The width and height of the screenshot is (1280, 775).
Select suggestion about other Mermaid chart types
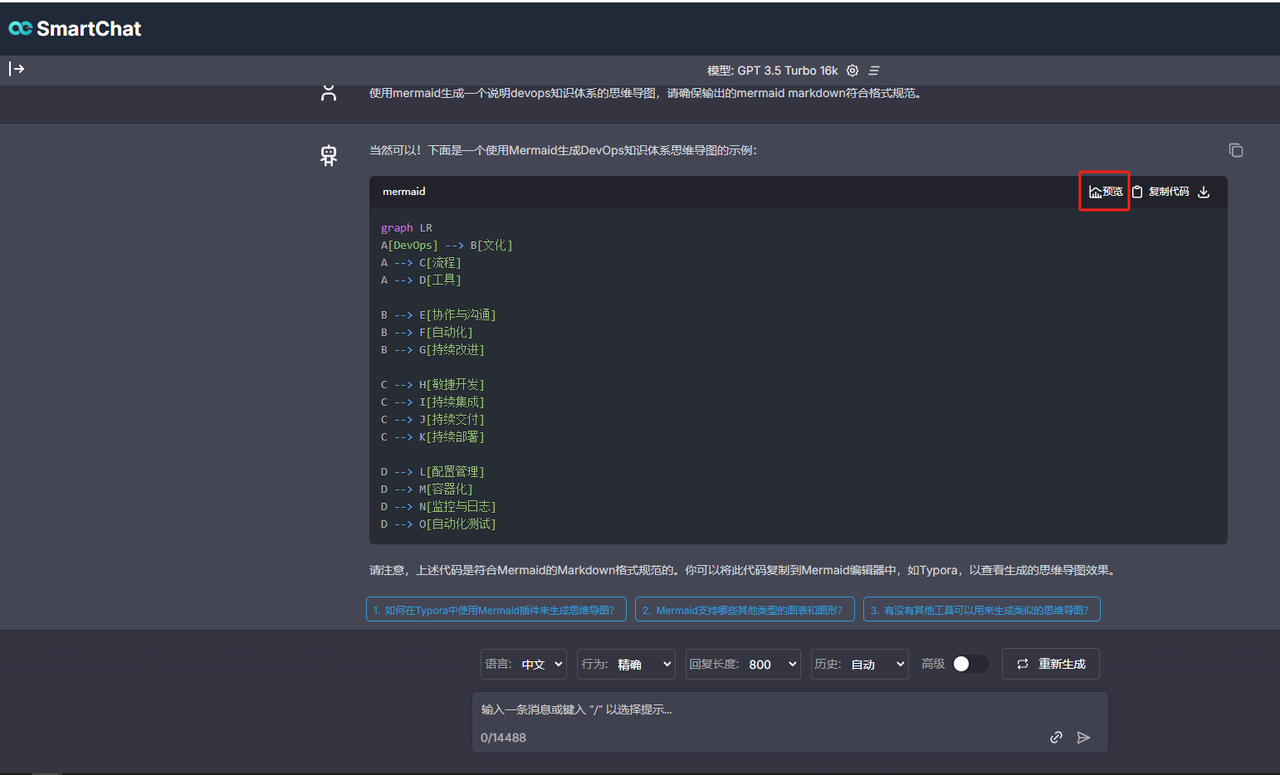point(745,609)
